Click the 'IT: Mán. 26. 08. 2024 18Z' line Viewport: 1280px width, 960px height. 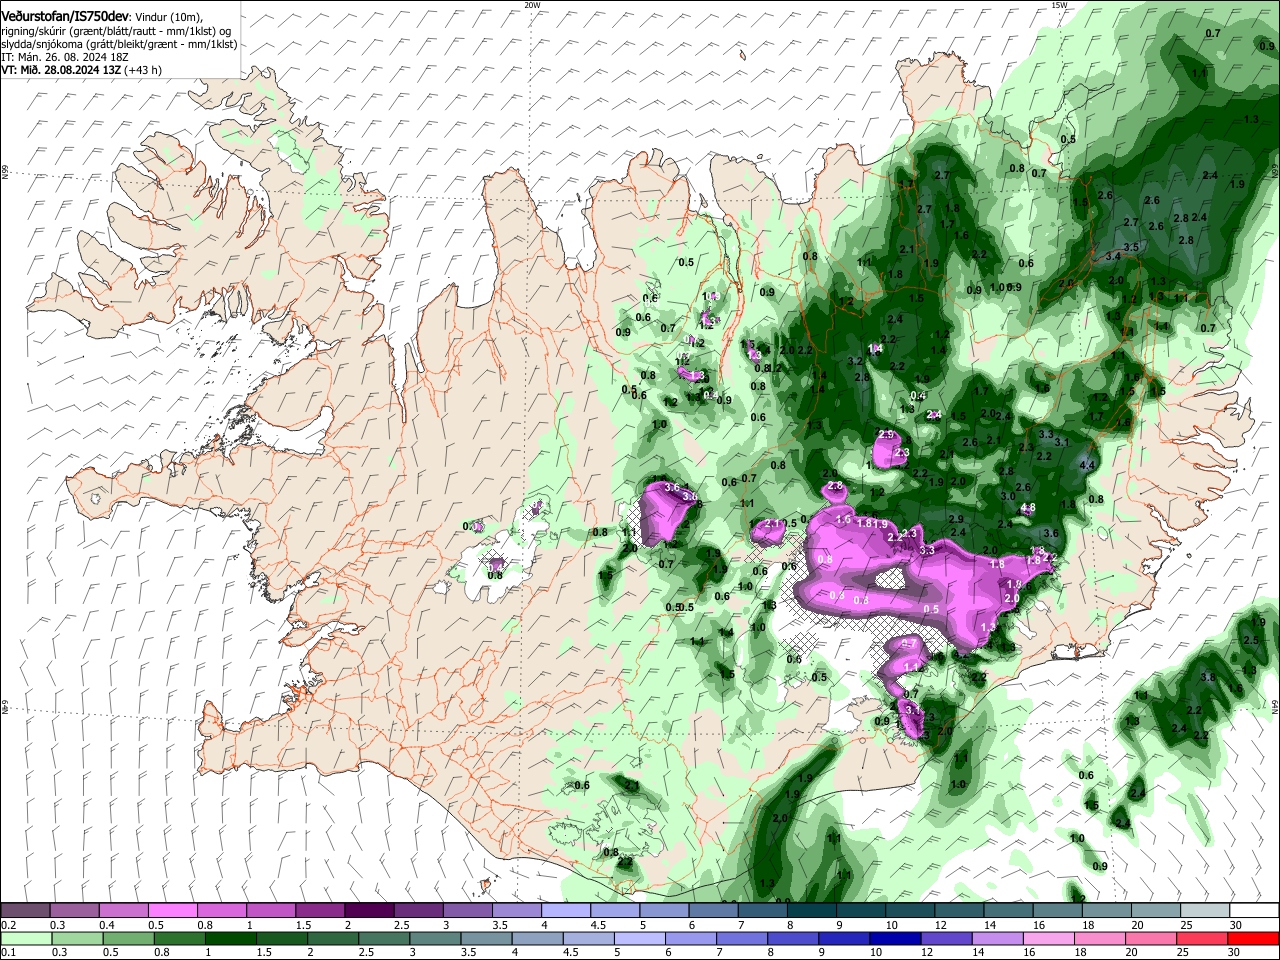pos(66,57)
